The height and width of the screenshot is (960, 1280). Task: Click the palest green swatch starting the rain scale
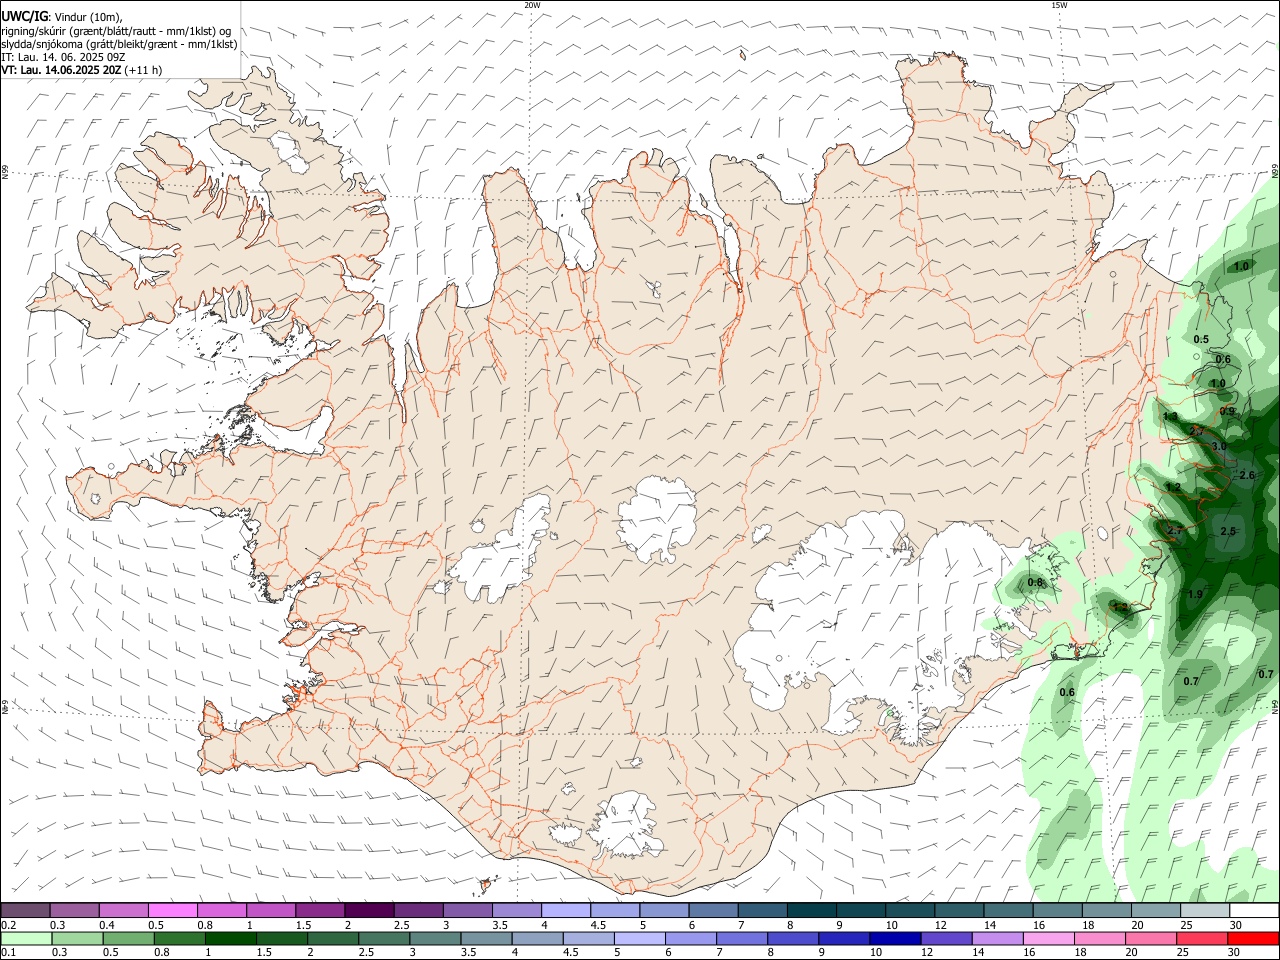(x=26, y=939)
